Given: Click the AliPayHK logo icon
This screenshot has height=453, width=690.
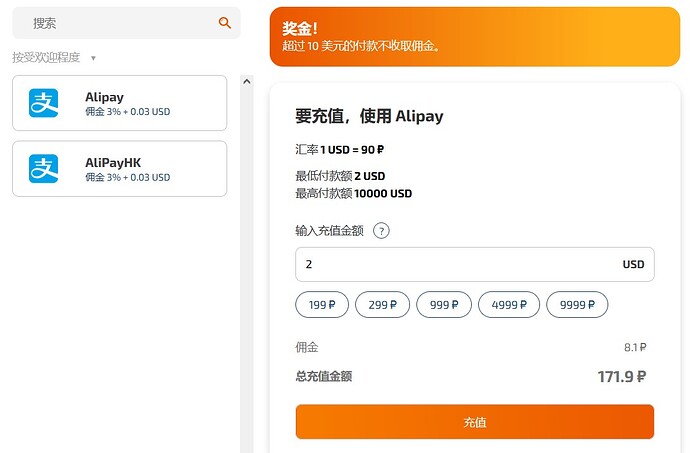Looking at the screenshot, I should (44, 169).
